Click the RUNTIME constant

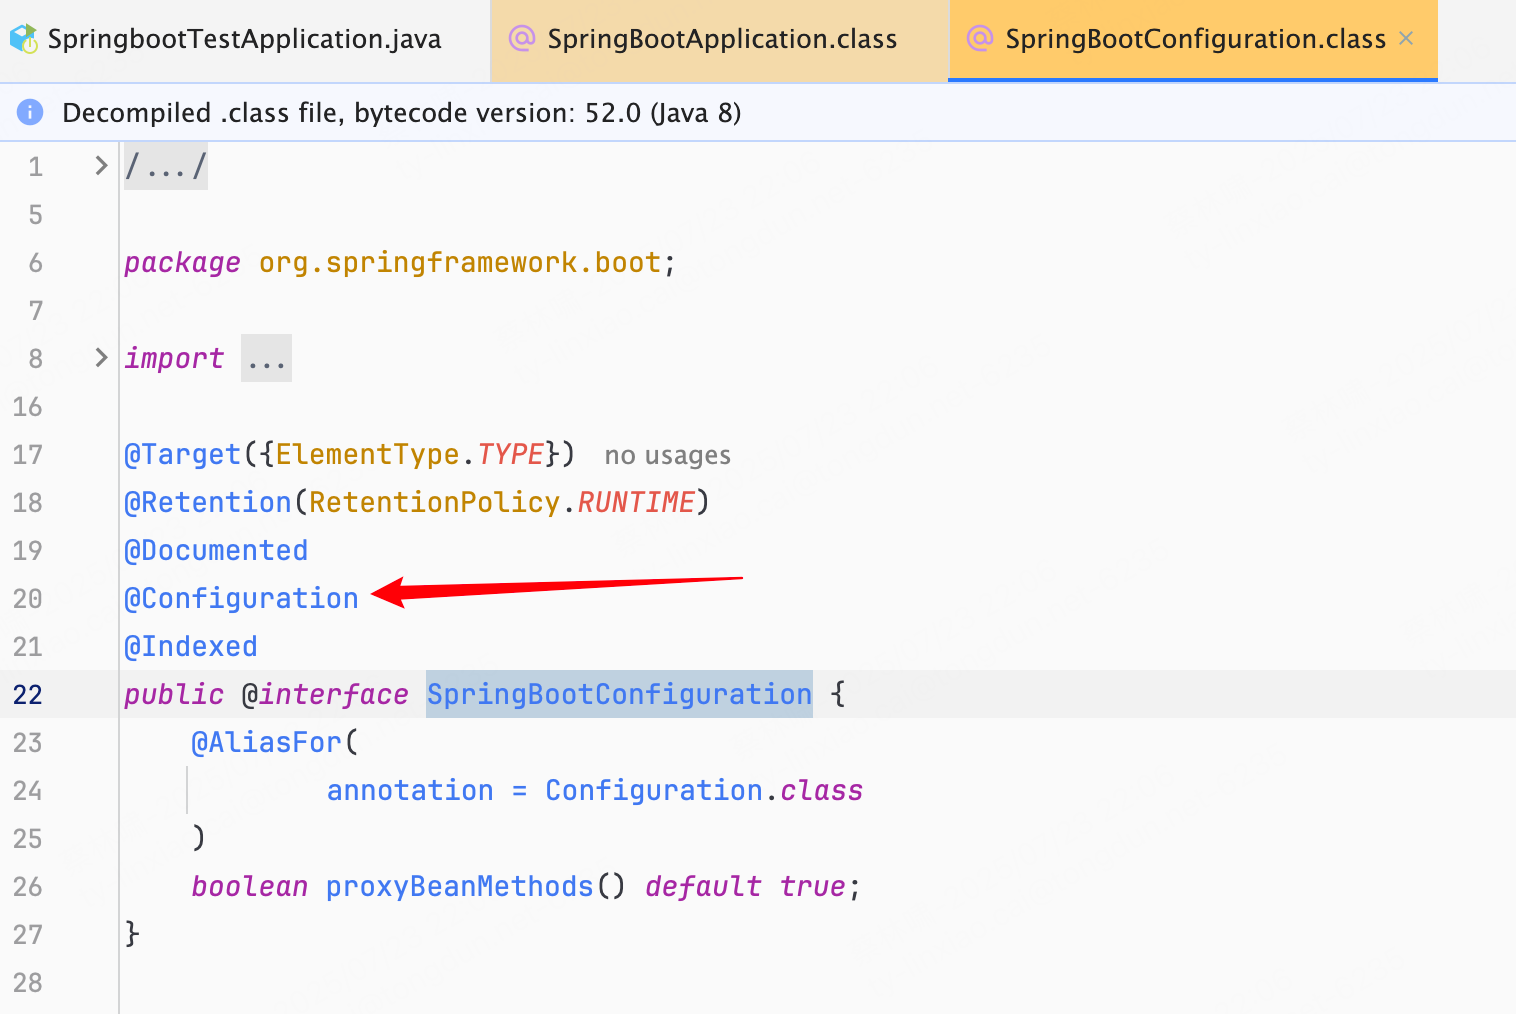(636, 502)
